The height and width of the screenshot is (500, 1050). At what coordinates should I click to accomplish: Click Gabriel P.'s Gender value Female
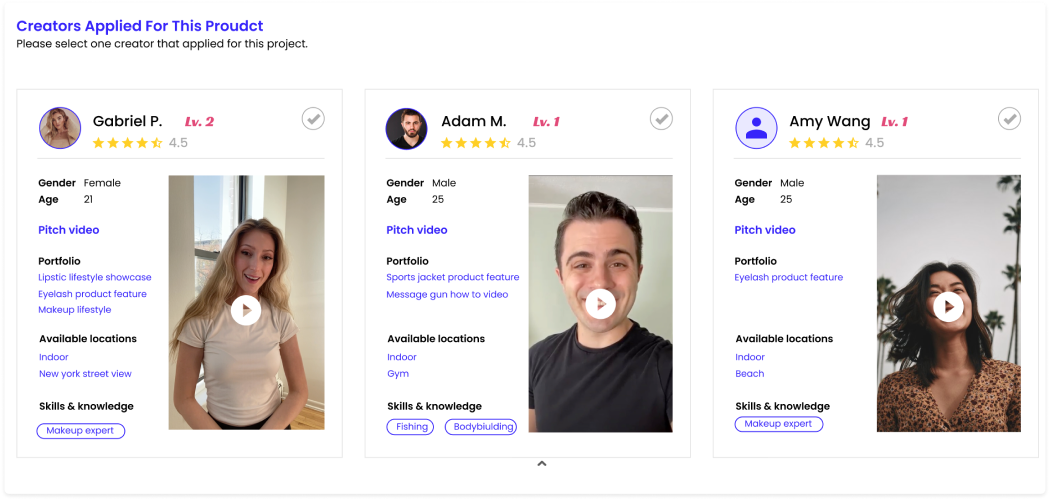[102, 183]
